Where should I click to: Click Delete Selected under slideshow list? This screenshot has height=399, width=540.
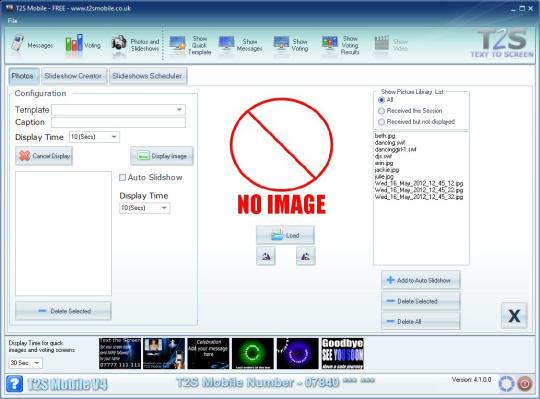click(63, 311)
